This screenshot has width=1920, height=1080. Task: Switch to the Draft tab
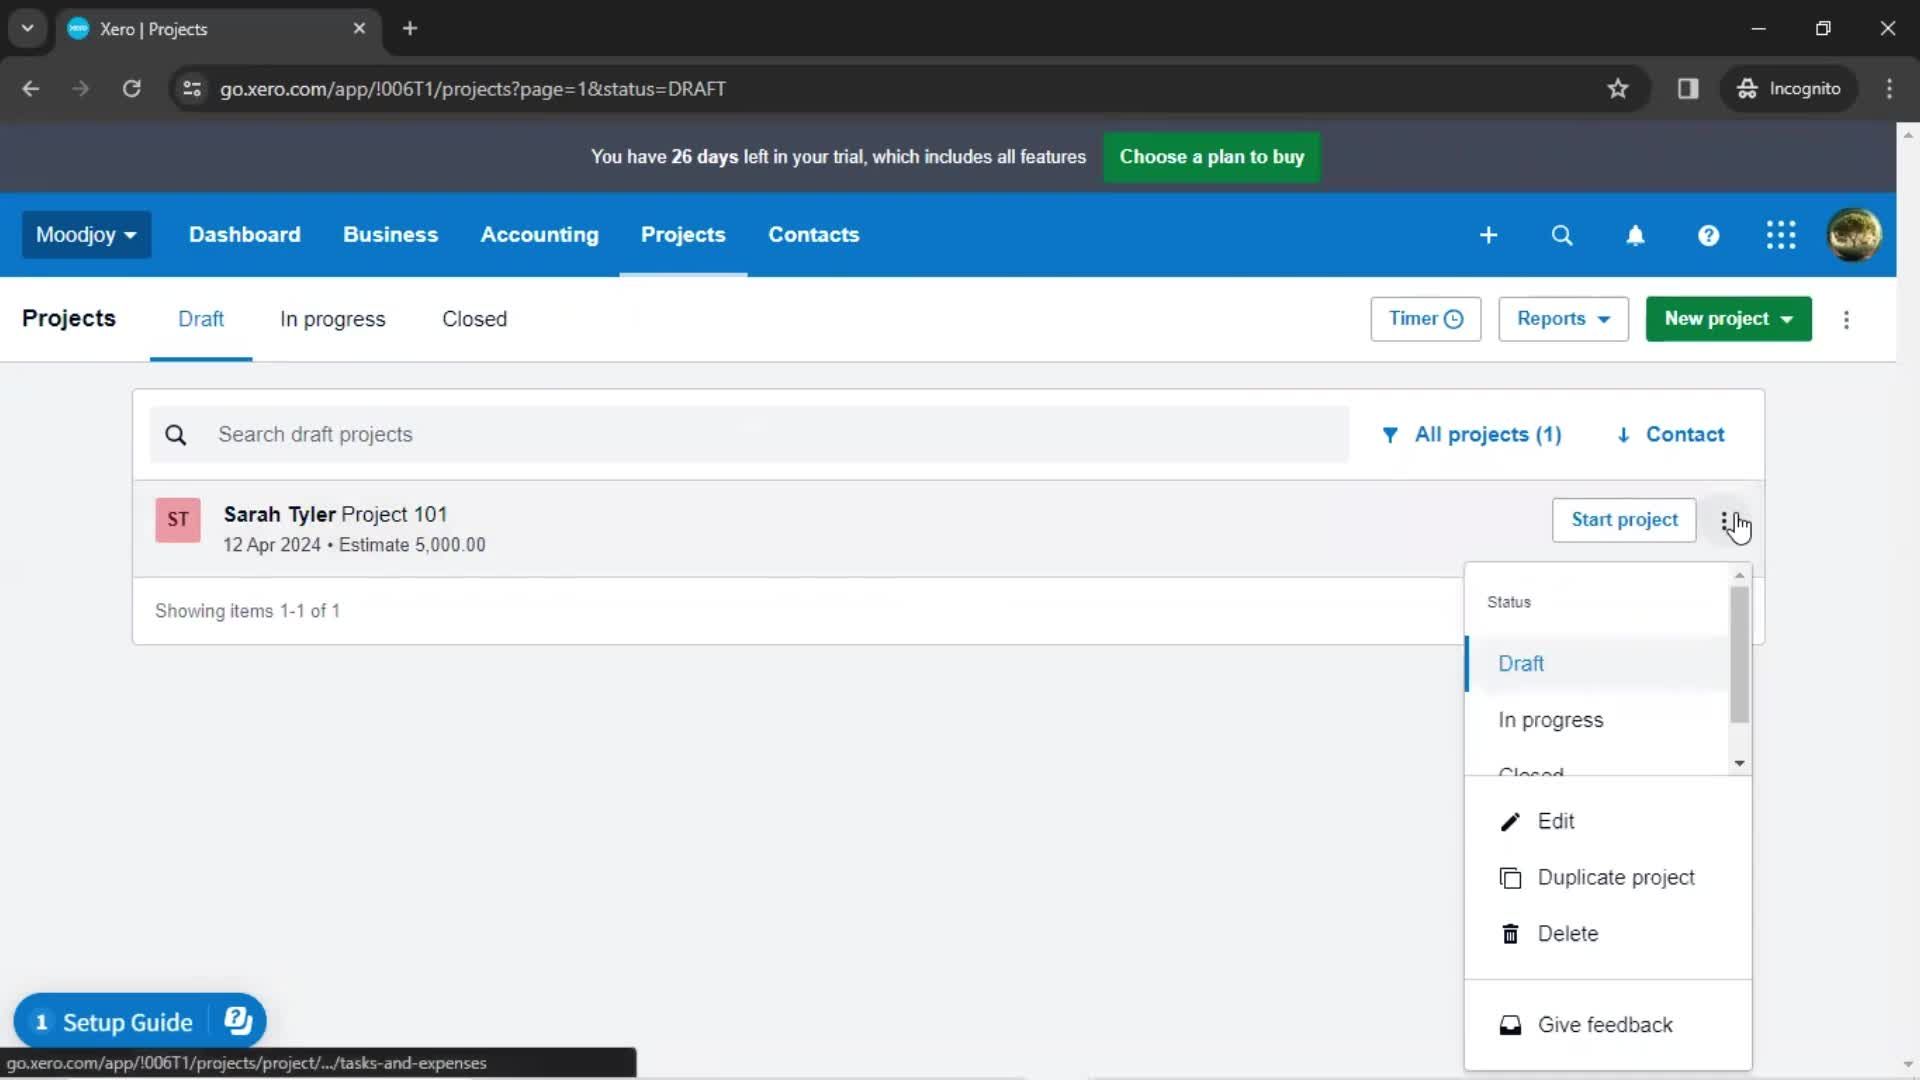[x=201, y=319]
